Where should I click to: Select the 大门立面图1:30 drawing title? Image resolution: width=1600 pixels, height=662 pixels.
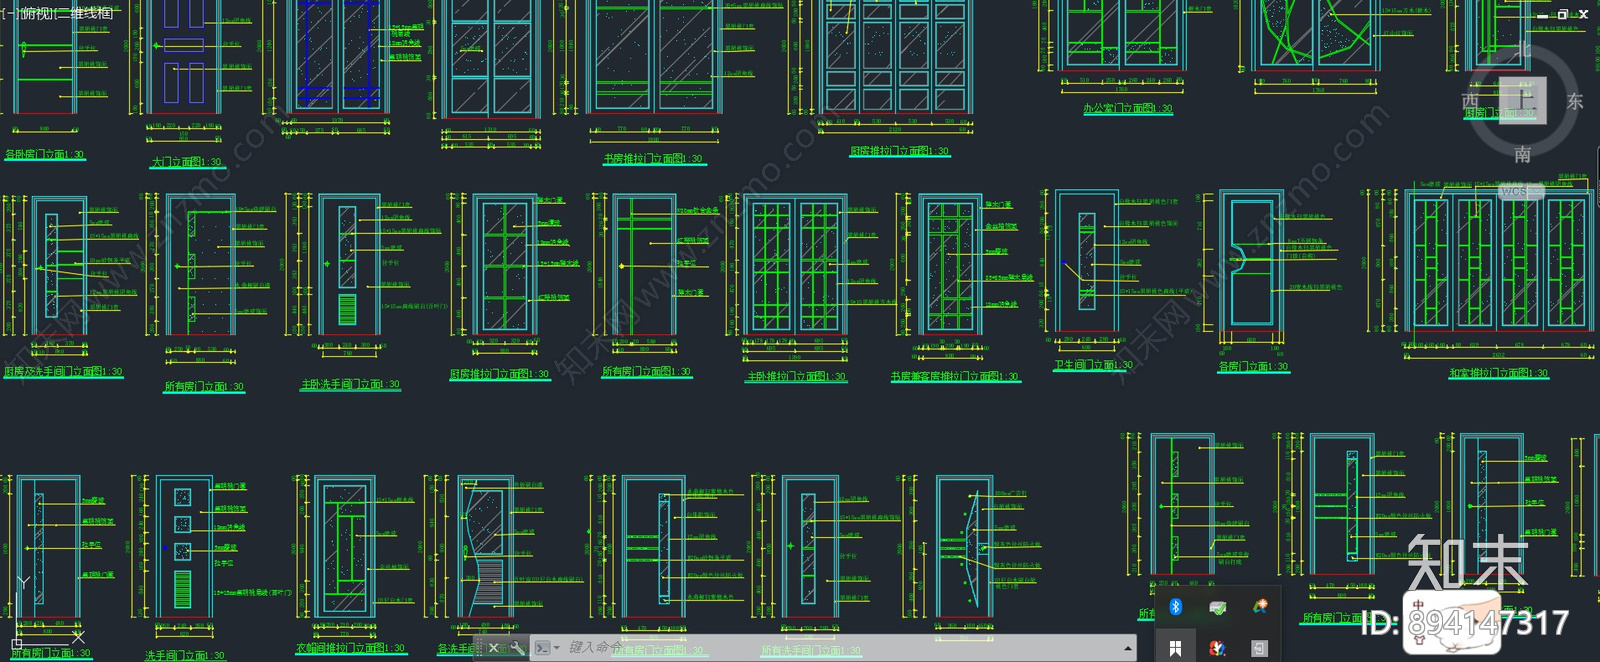pyautogui.click(x=186, y=161)
